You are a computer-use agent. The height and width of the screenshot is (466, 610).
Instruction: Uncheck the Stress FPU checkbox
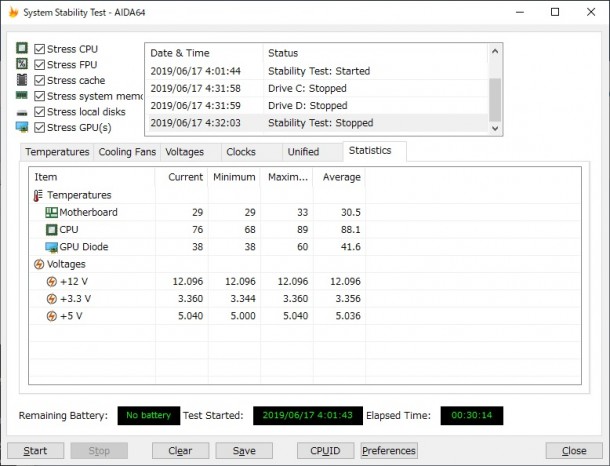(39, 65)
